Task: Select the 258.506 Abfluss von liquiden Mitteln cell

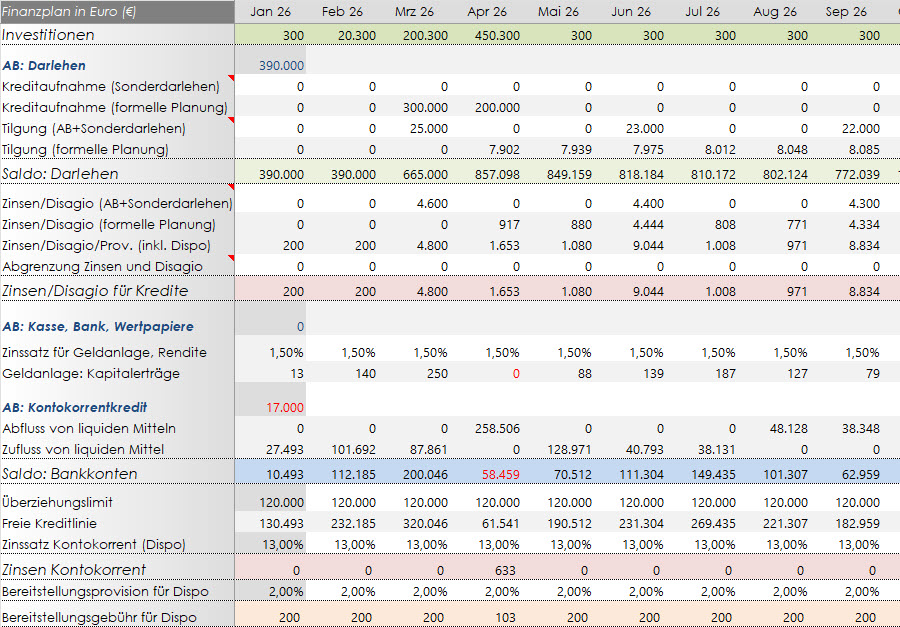Action: pyautogui.click(x=497, y=428)
